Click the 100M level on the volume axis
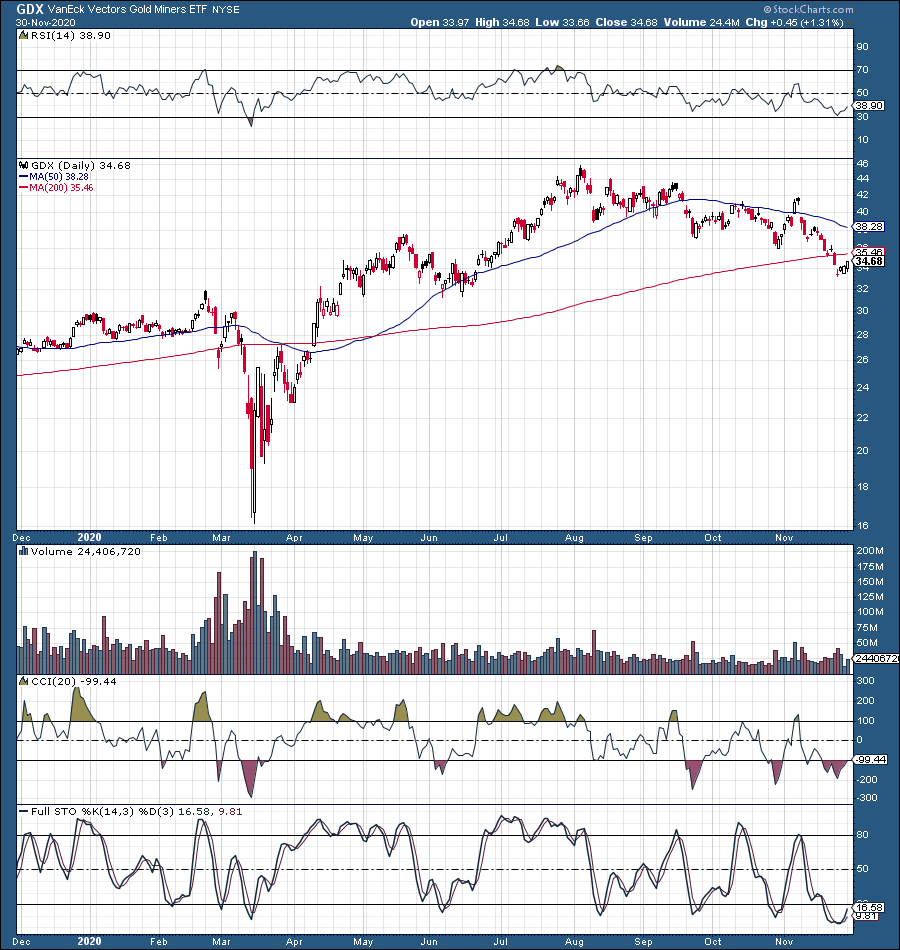Image resolution: width=900 pixels, height=950 pixels. click(x=870, y=612)
